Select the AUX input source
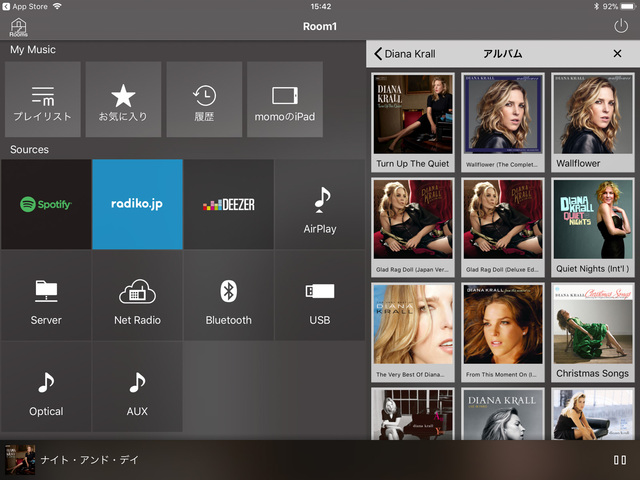Screen dimensions: 640x480 click(x=137, y=387)
